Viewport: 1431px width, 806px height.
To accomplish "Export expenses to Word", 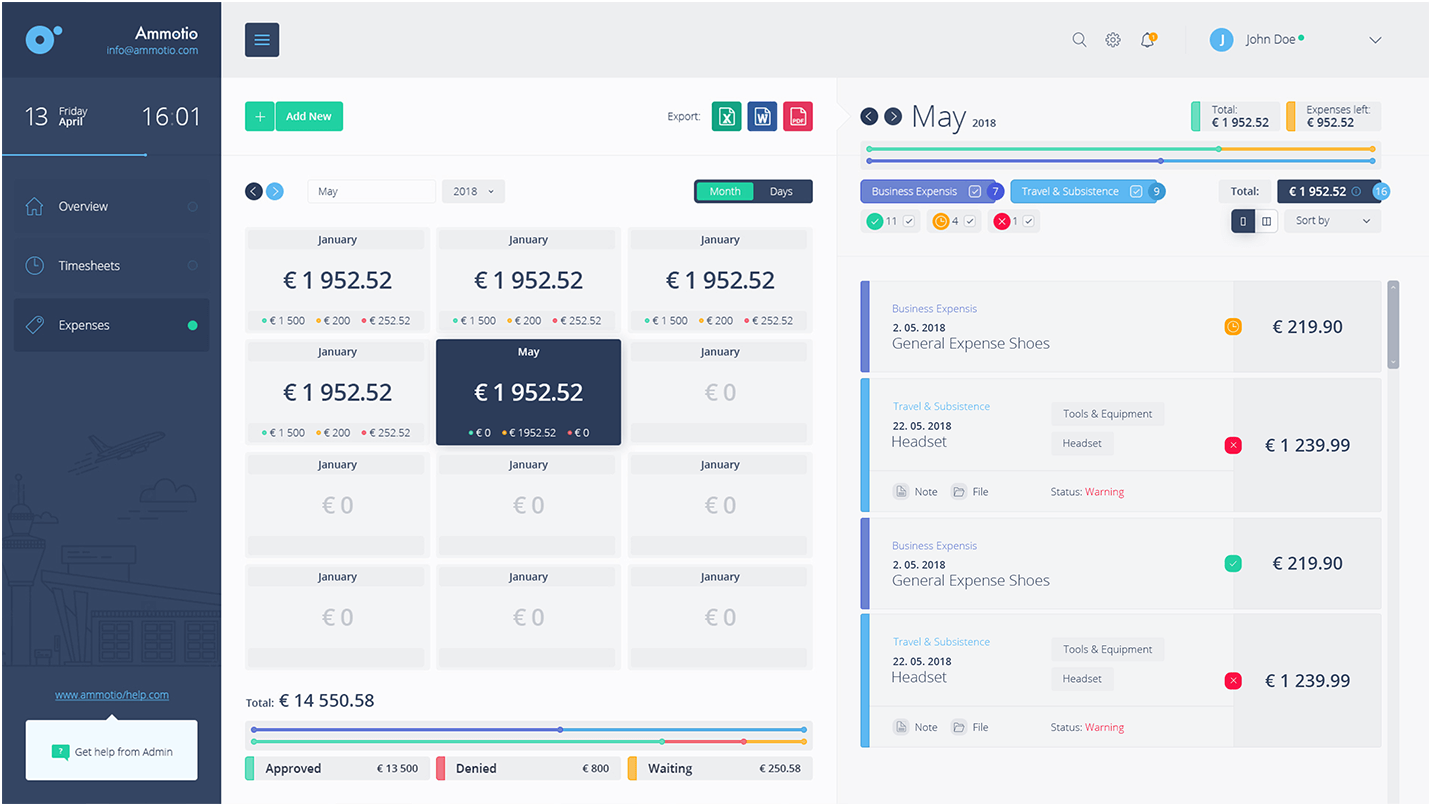I will coord(762,116).
